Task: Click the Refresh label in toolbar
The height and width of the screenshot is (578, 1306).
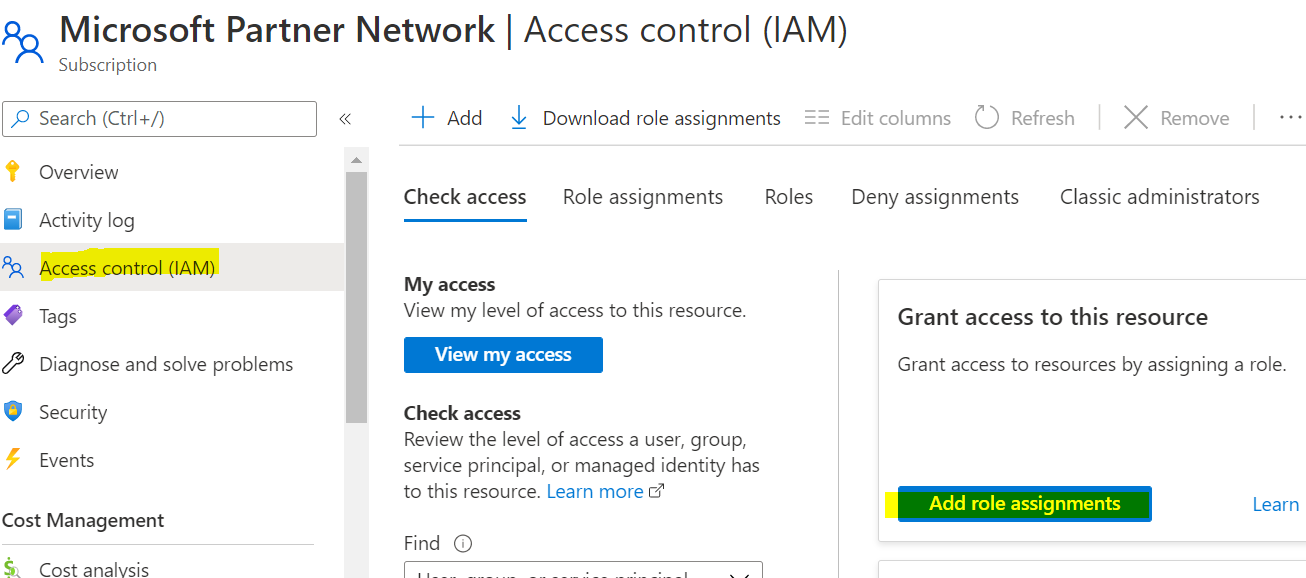Action: click(1043, 118)
